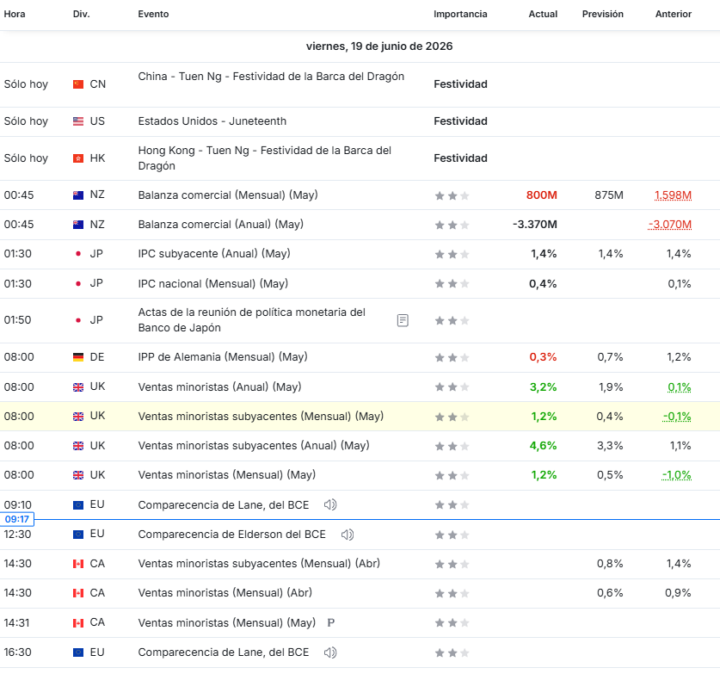Click the China flag icon in CN row
The image size is (720, 674).
[x=79, y=84]
